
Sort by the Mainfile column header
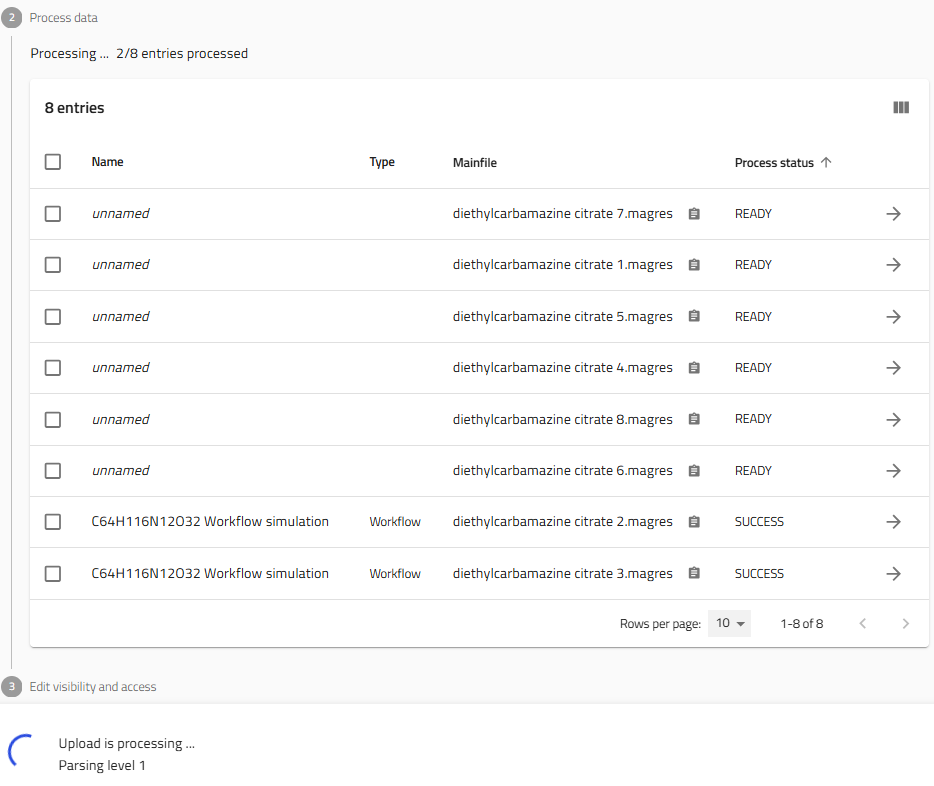point(475,163)
